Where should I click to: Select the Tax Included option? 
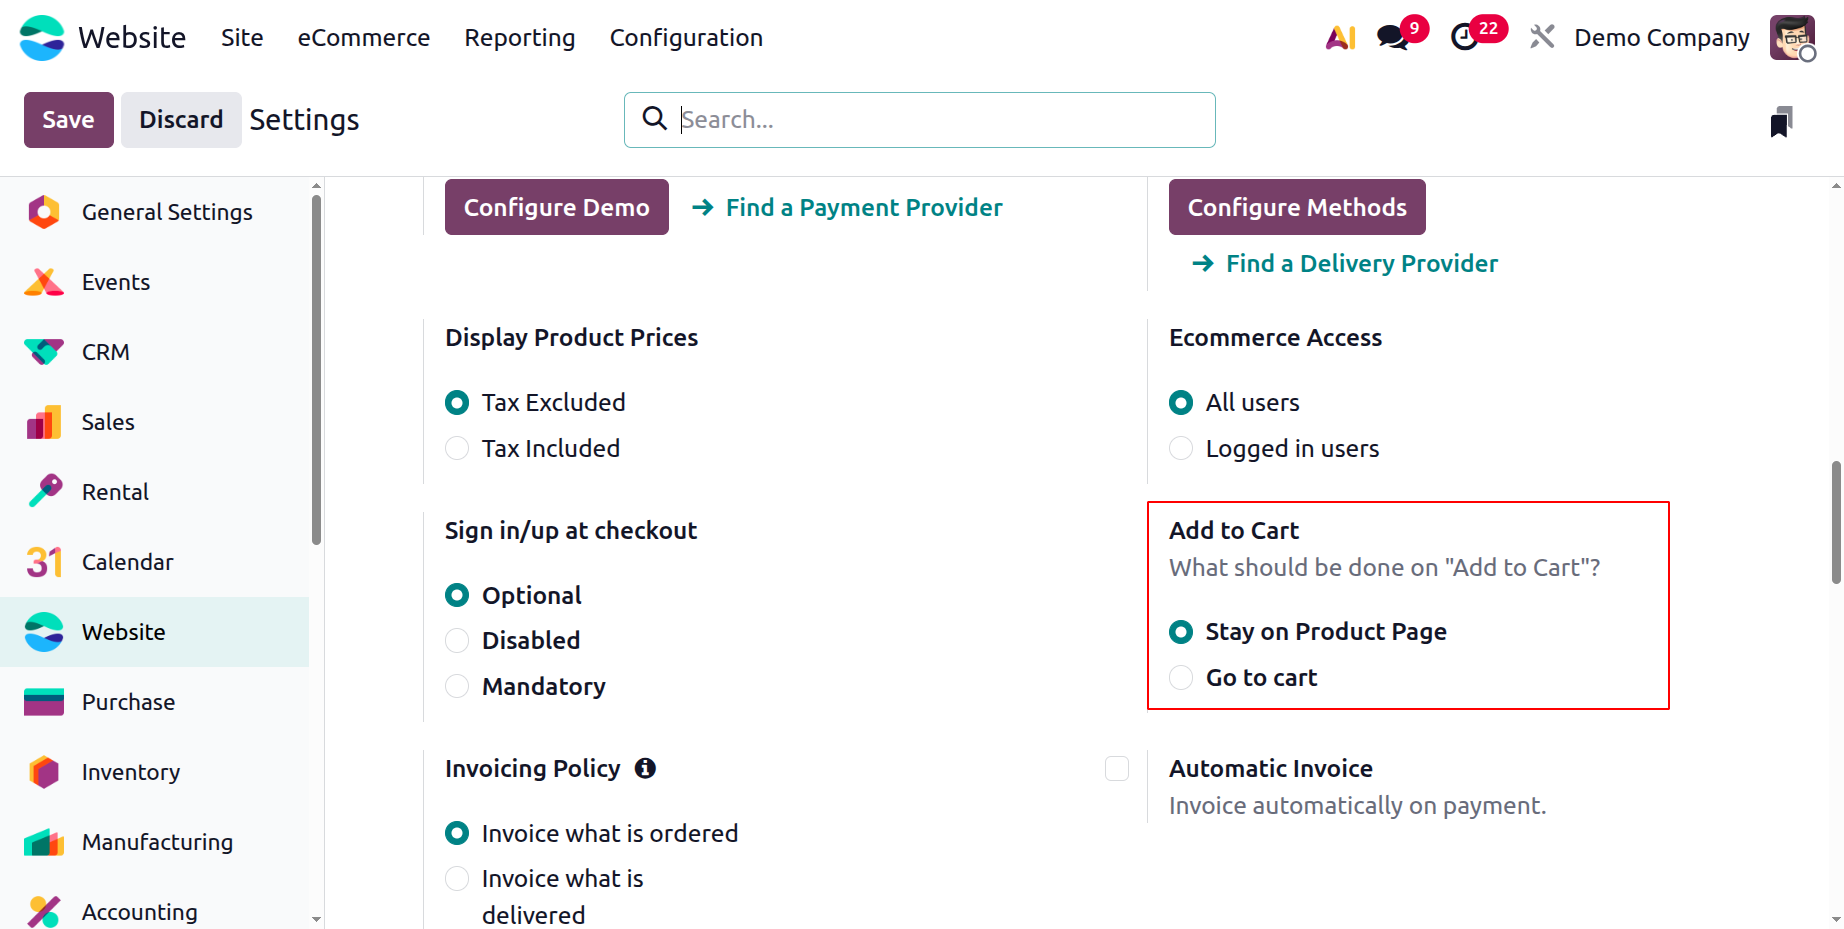[457, 448]
